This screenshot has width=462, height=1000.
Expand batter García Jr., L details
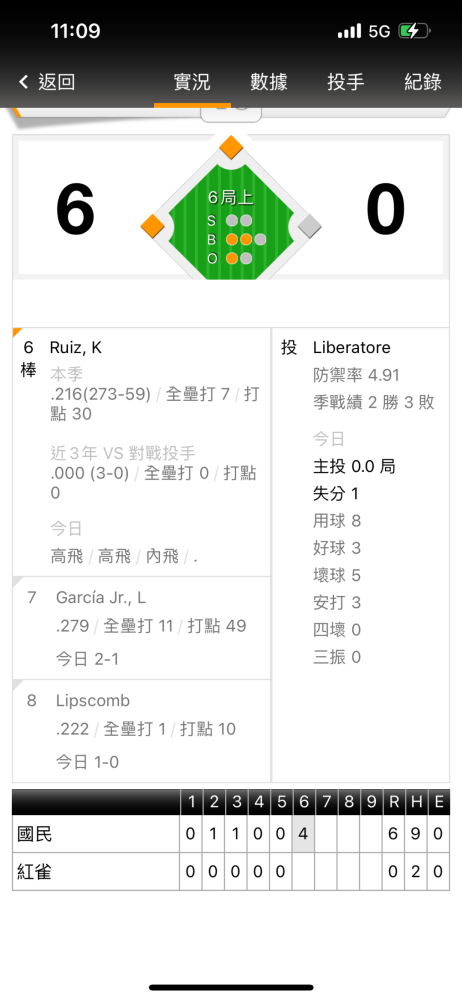click(x=142, y=628)
